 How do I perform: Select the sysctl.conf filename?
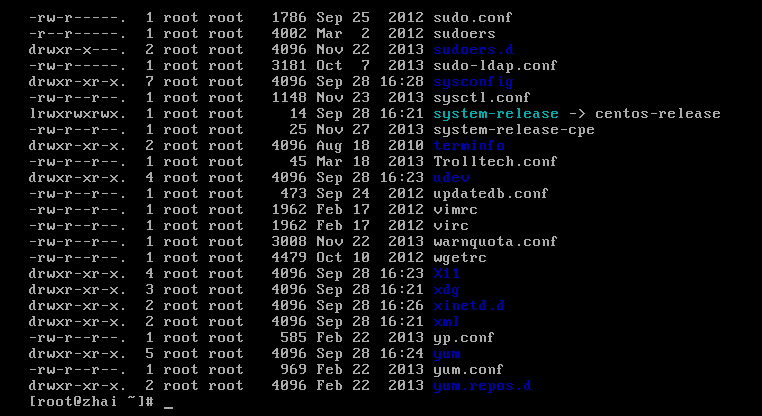(x=476, y=98)
